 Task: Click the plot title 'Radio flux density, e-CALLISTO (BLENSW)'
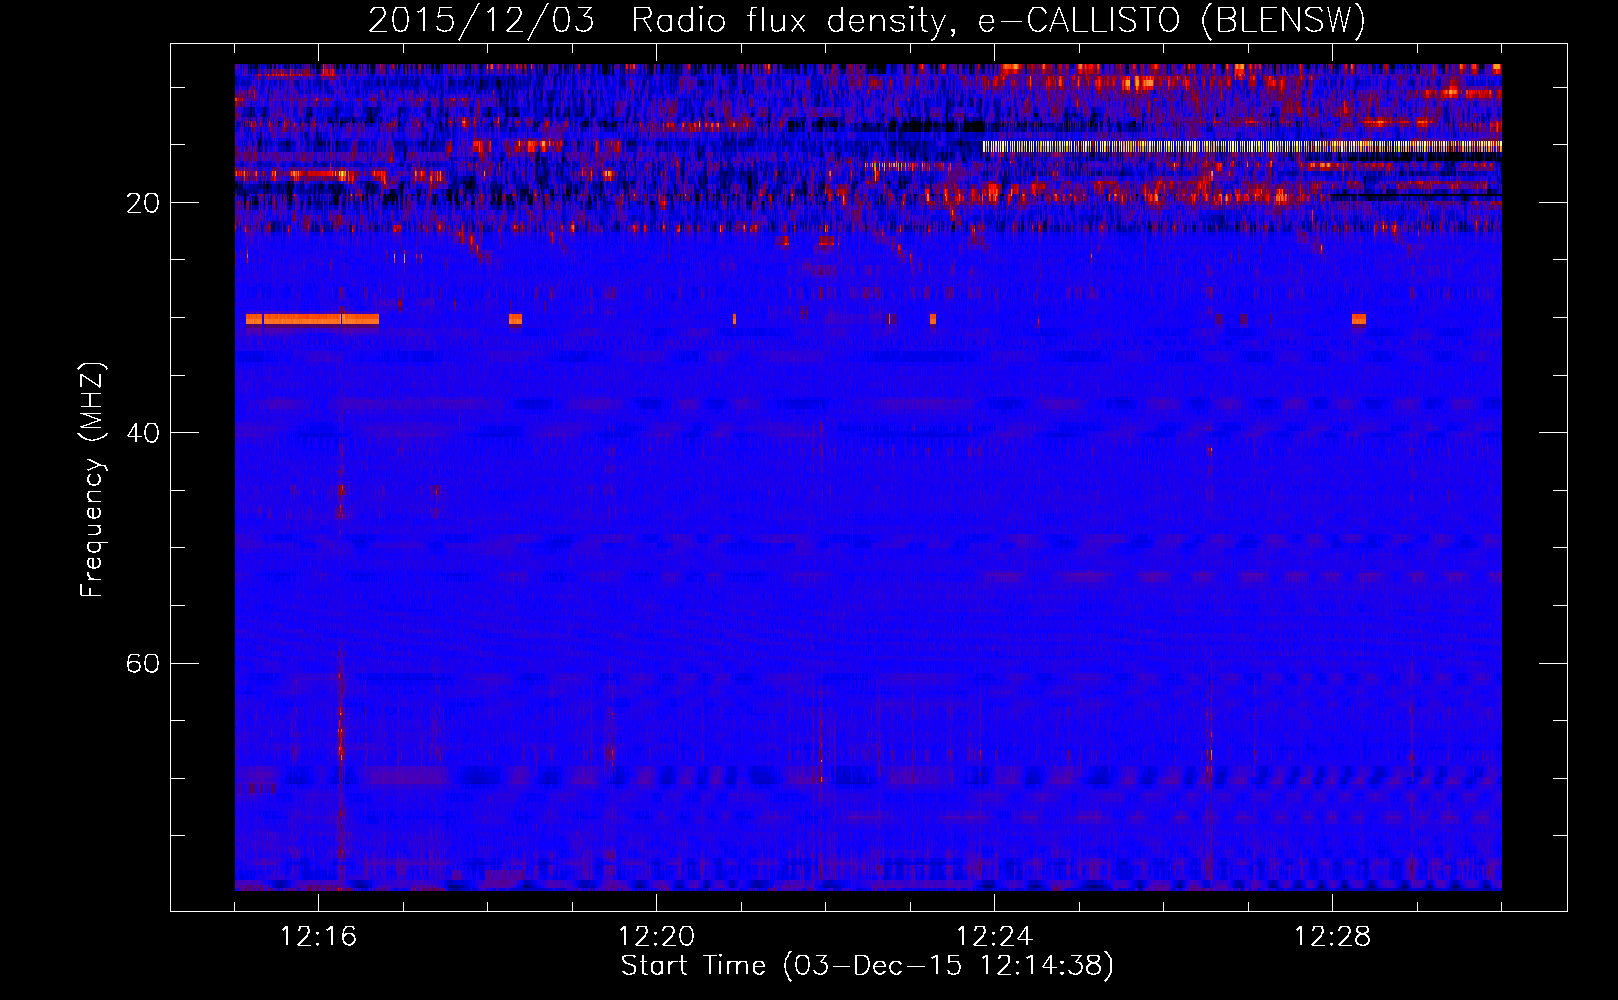click(x=998, y=21)
